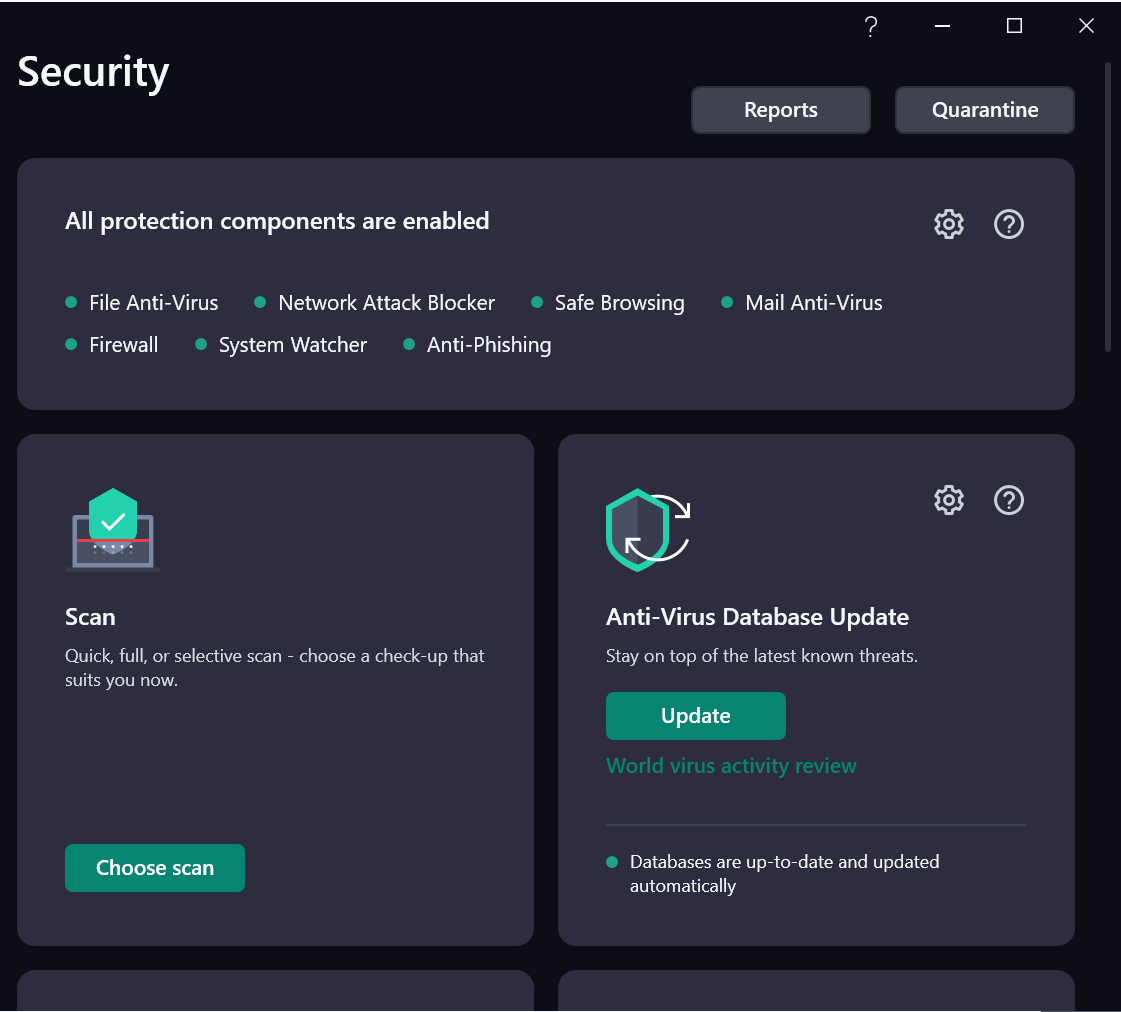Select the Network Attack Blocker component

click(x=386, y=303)
